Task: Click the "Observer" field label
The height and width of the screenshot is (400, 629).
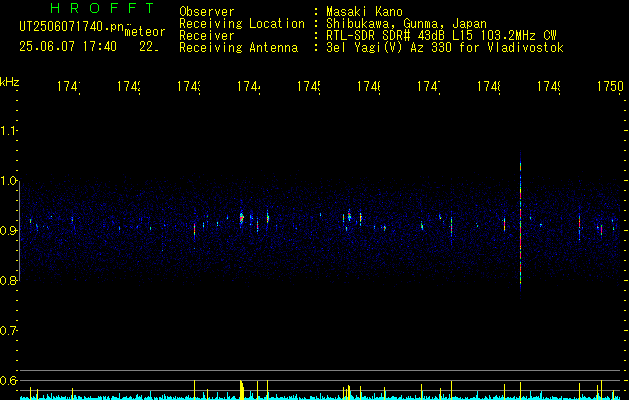Action: [x=207, y=12]
